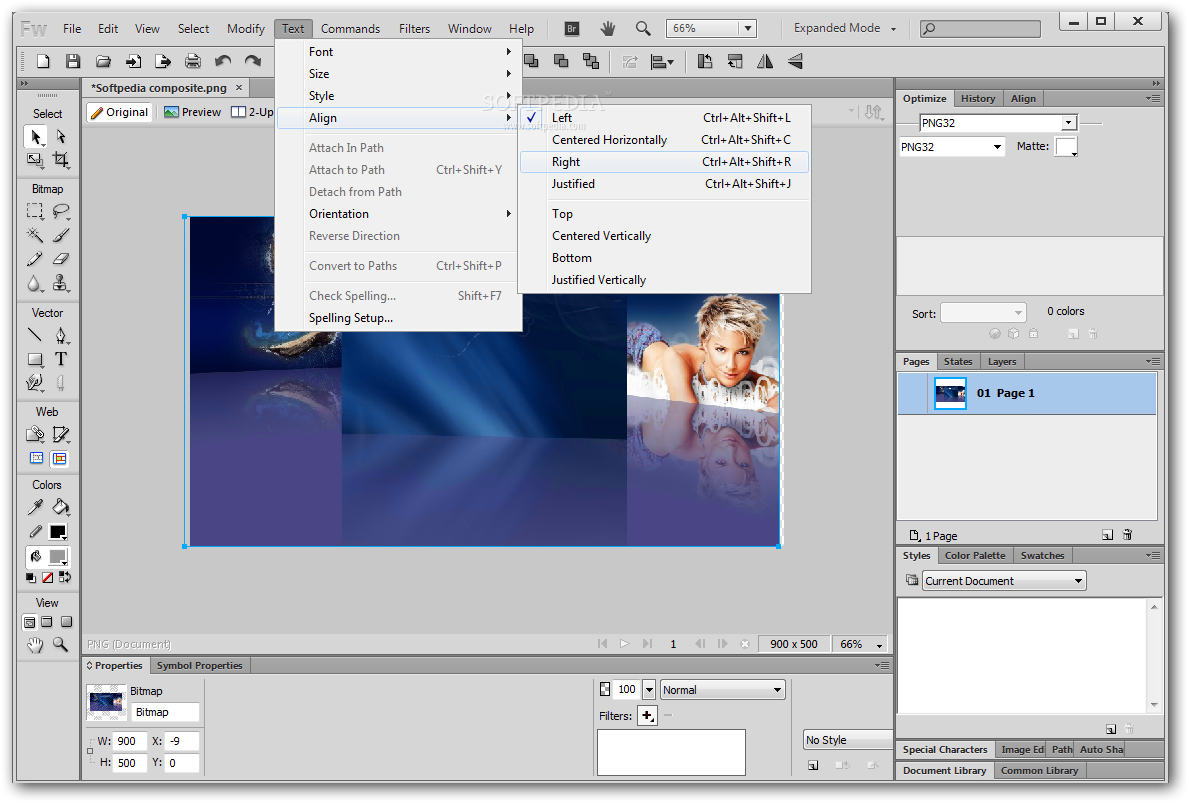Select the Rectangle tool

point(35,359)
